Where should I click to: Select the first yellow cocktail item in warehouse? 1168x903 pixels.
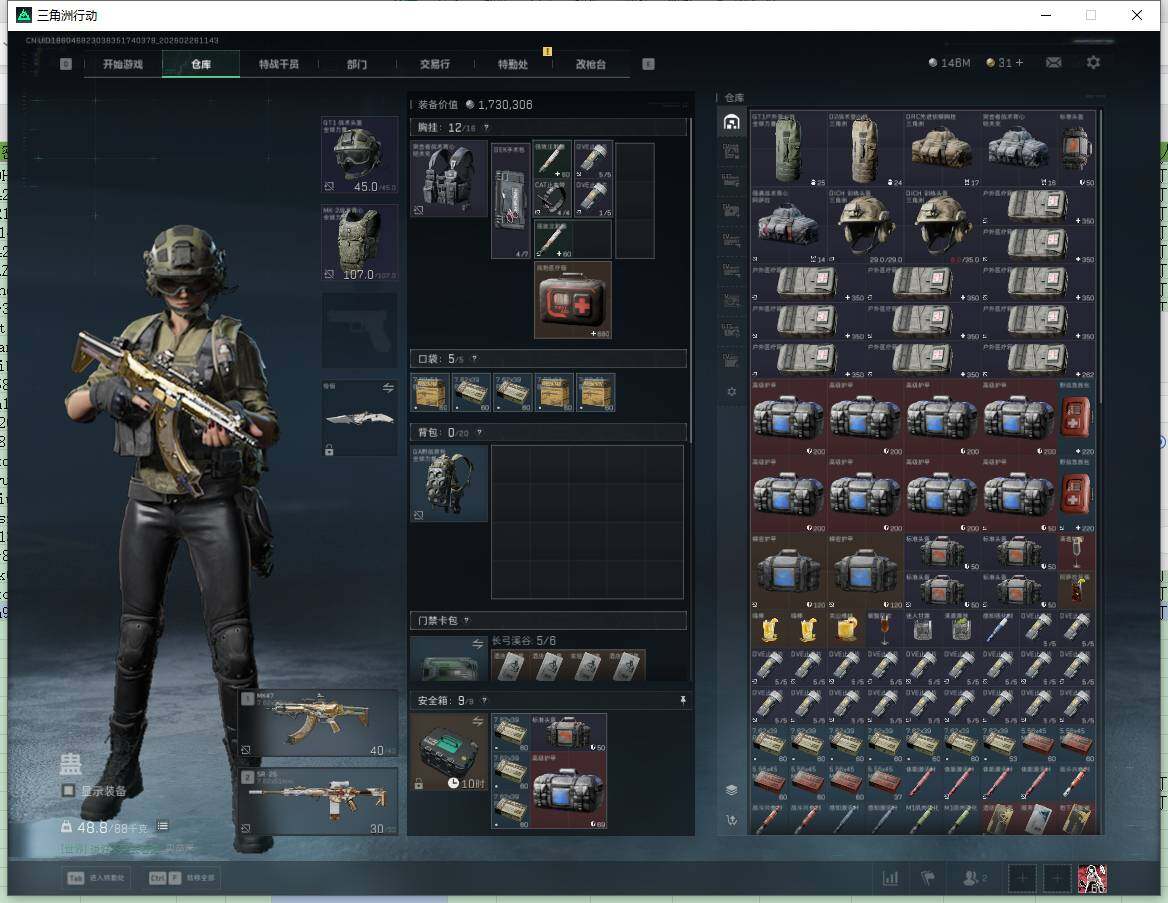[769, 629]
